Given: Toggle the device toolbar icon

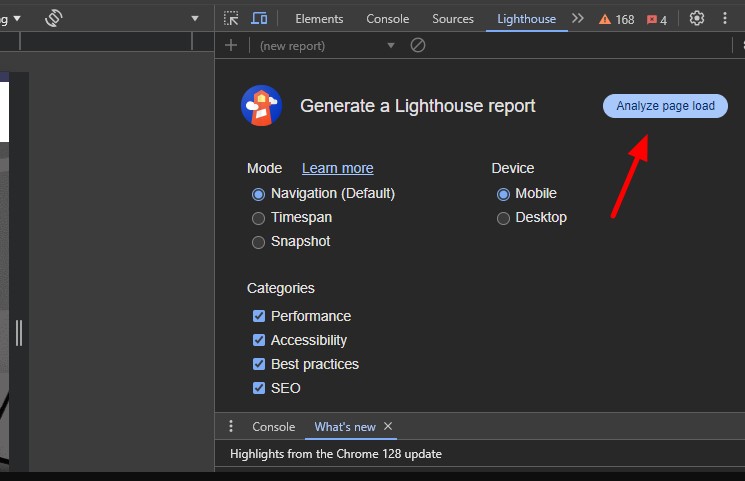Looking at the screenshot, I should 259,18.
